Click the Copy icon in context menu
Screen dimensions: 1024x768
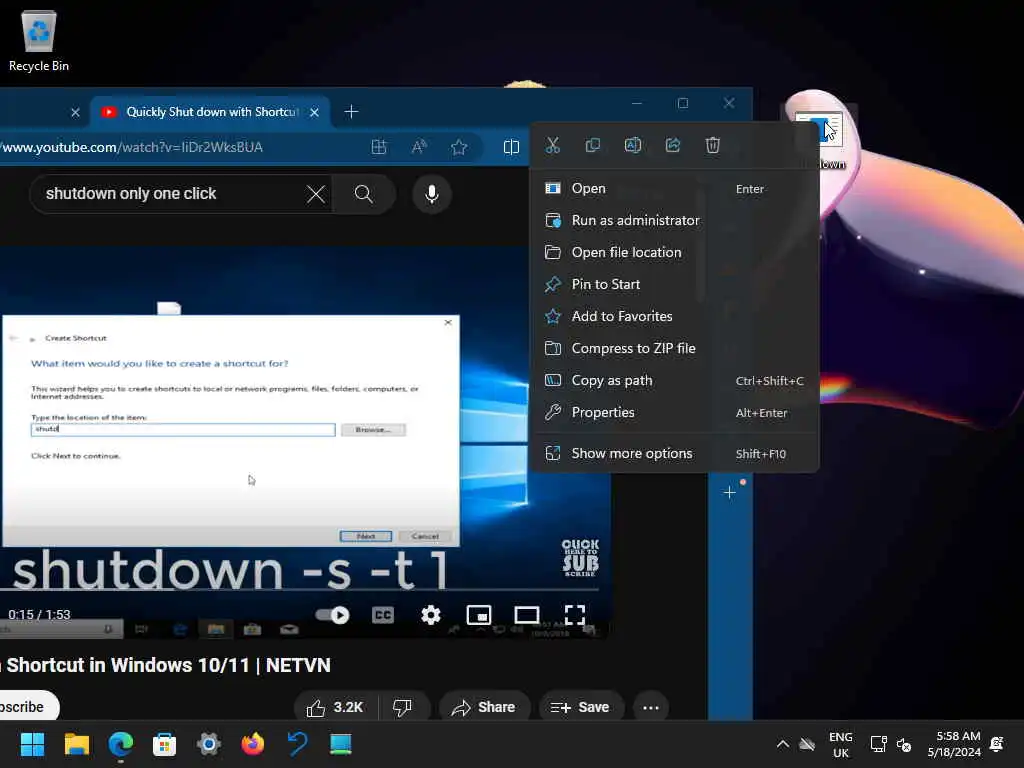[592, 145]
